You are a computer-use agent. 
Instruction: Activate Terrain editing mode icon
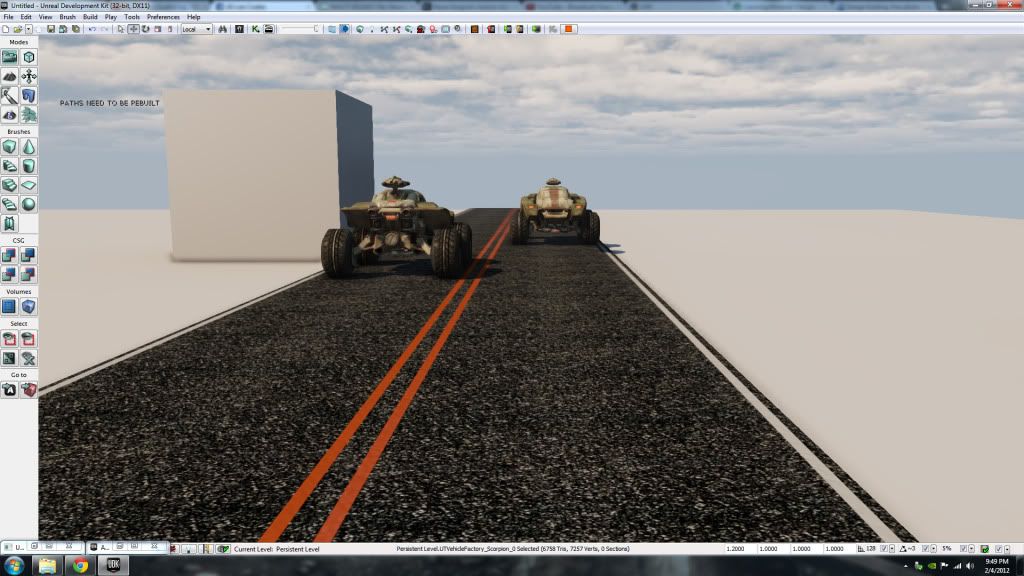9,76
